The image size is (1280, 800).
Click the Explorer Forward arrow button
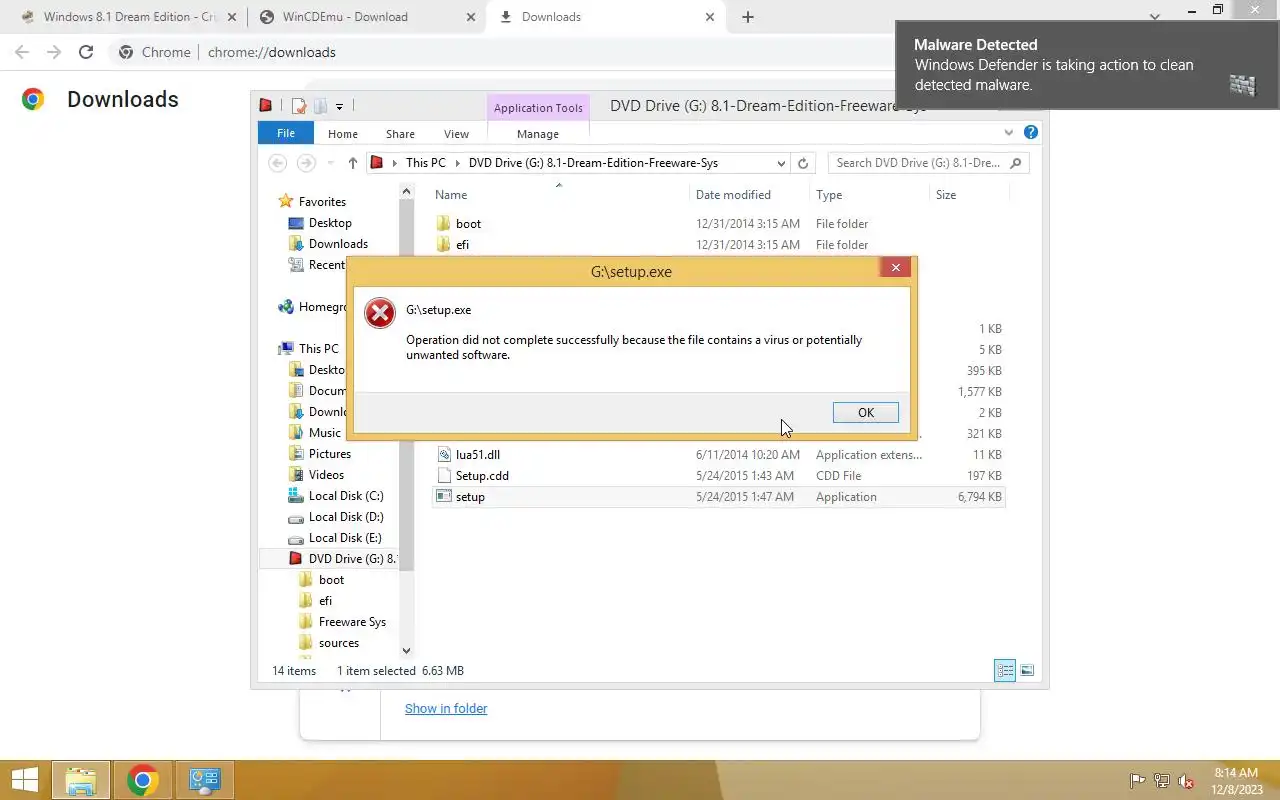pos(306,163)
